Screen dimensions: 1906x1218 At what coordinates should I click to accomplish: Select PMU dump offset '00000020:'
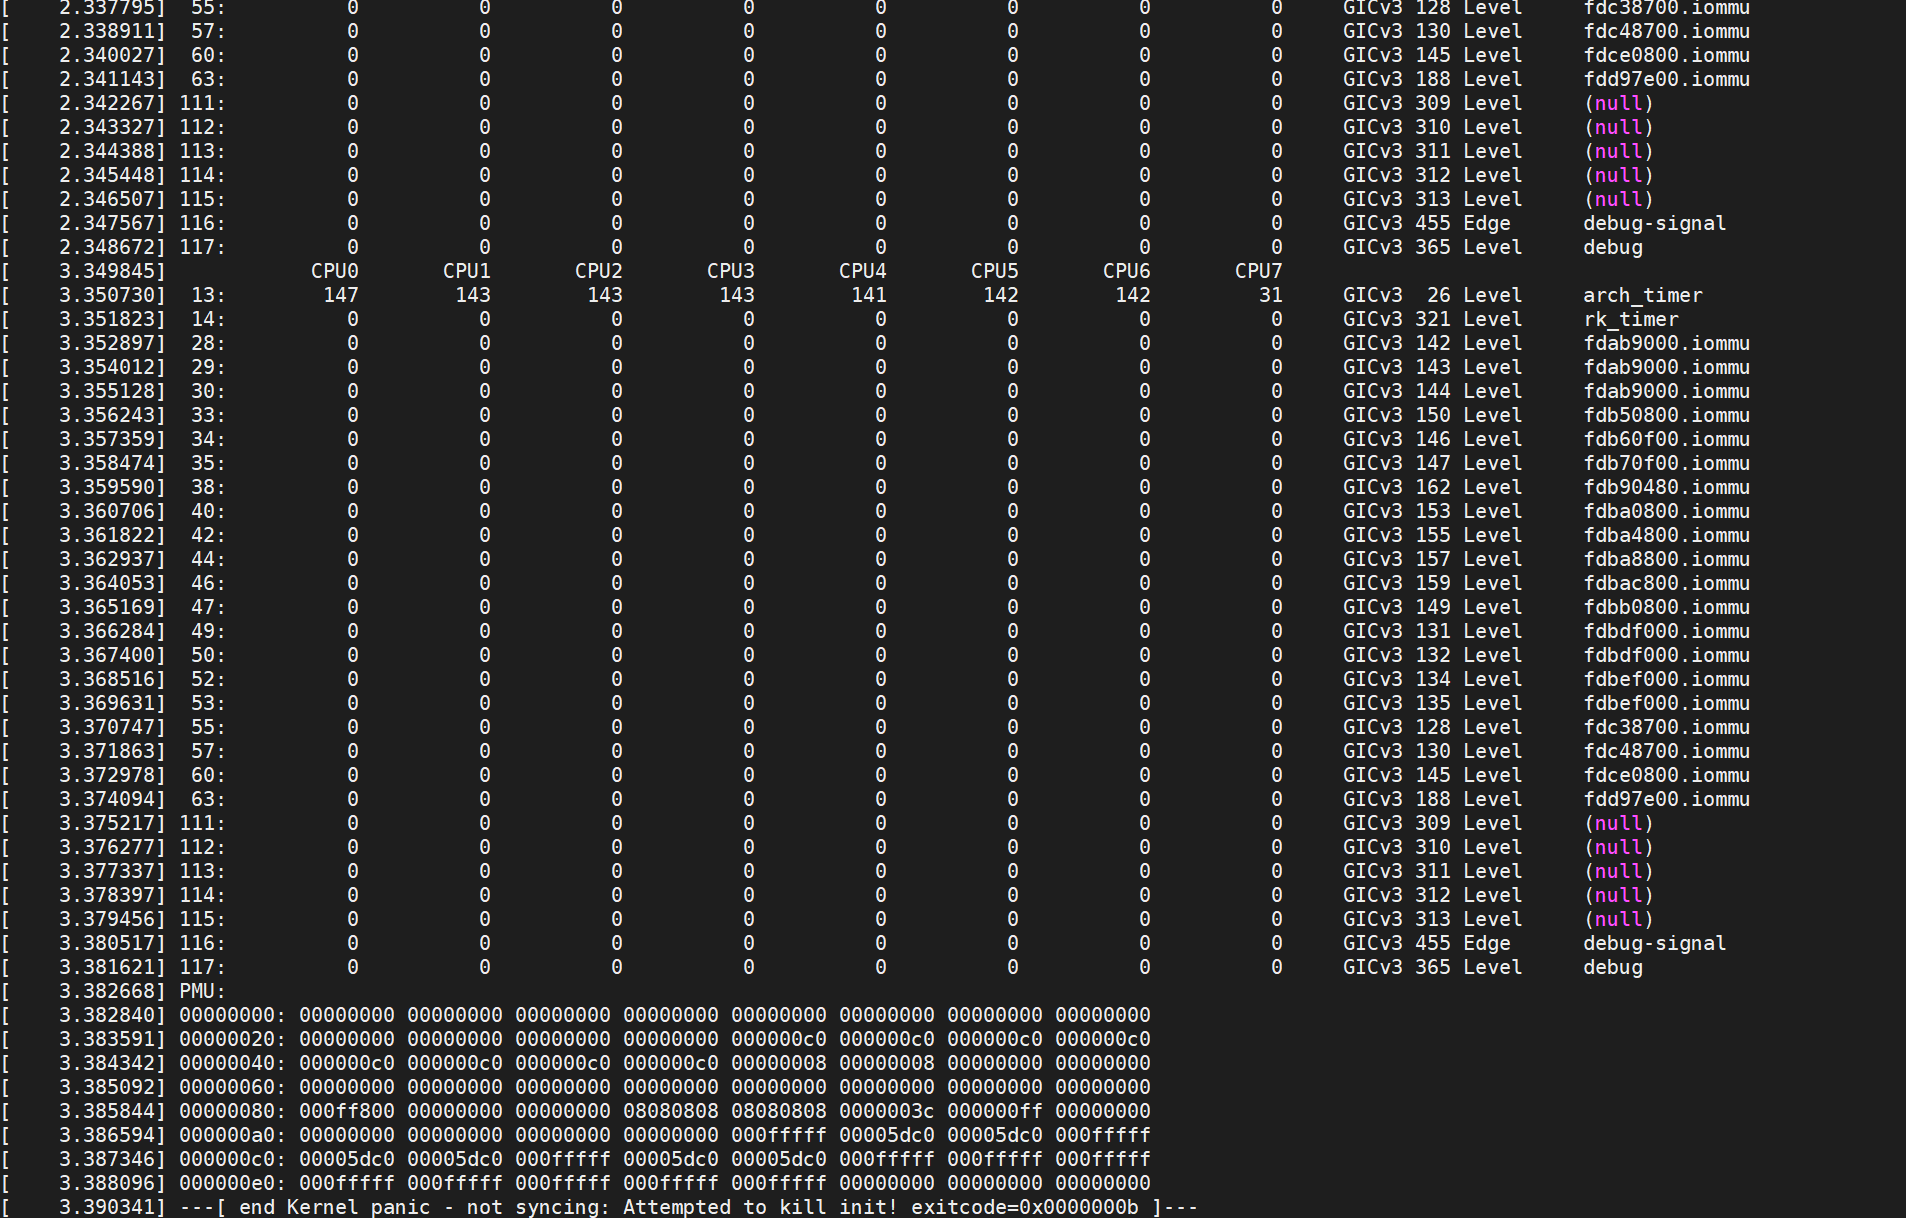pyautogui.click(x=232, y=1039)
